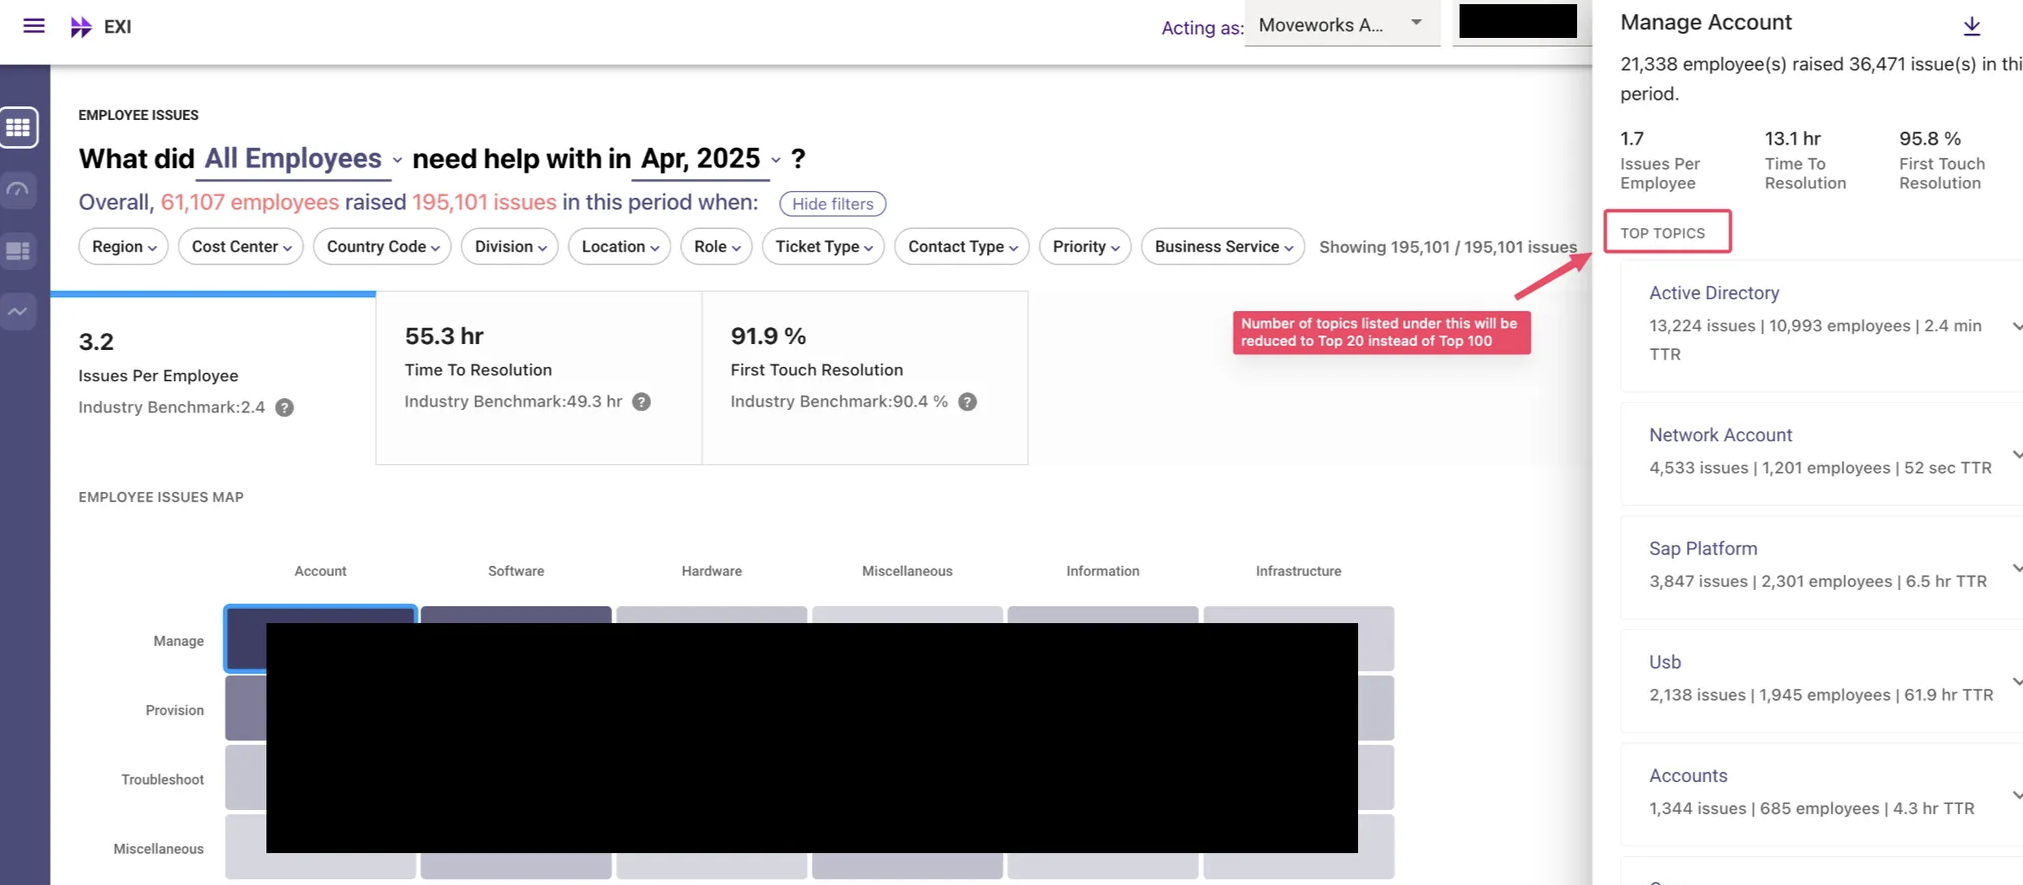Click the Hardware column header

click(x=712, y=571)
